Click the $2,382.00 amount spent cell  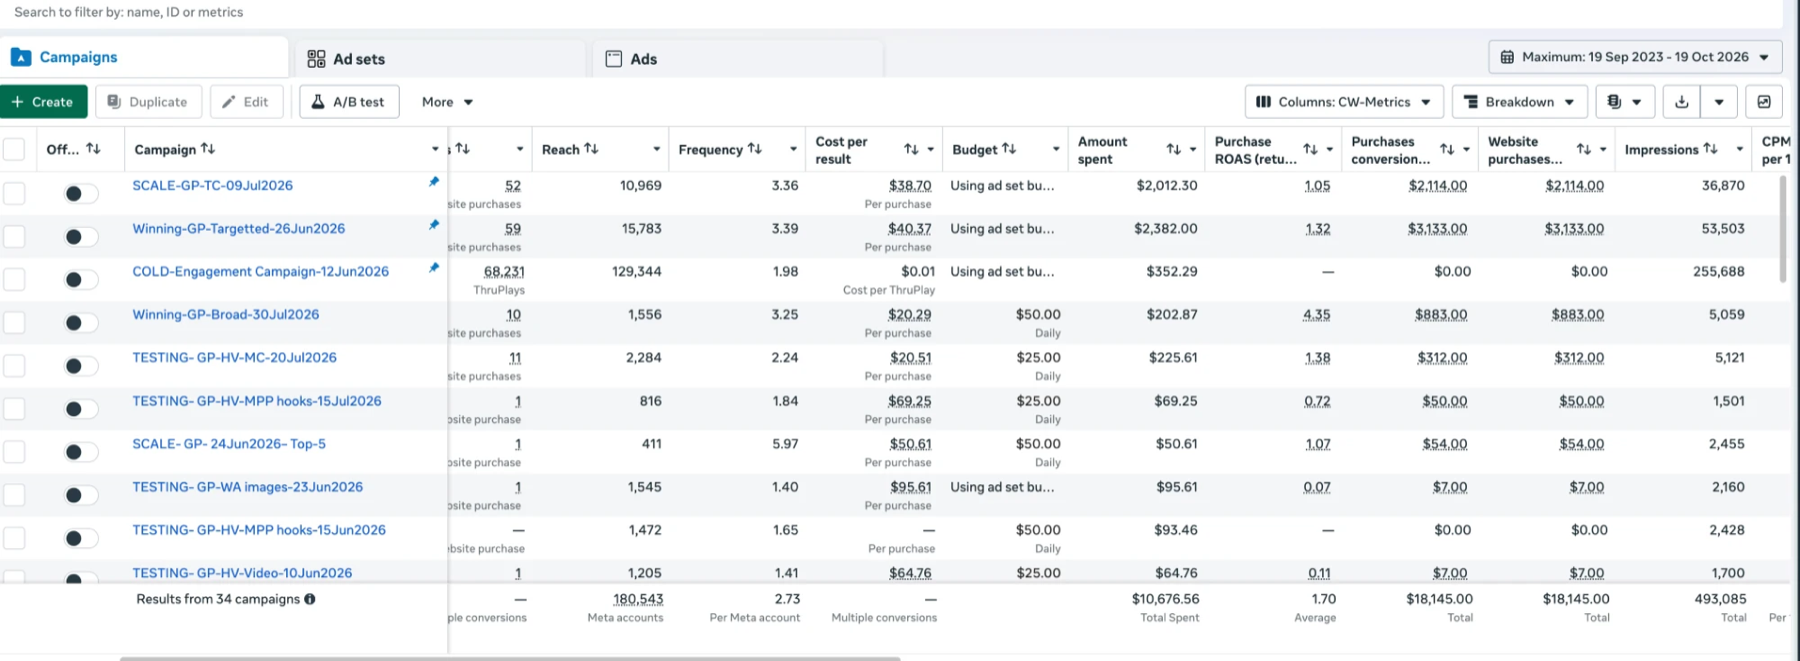(x=1165, y=228)
